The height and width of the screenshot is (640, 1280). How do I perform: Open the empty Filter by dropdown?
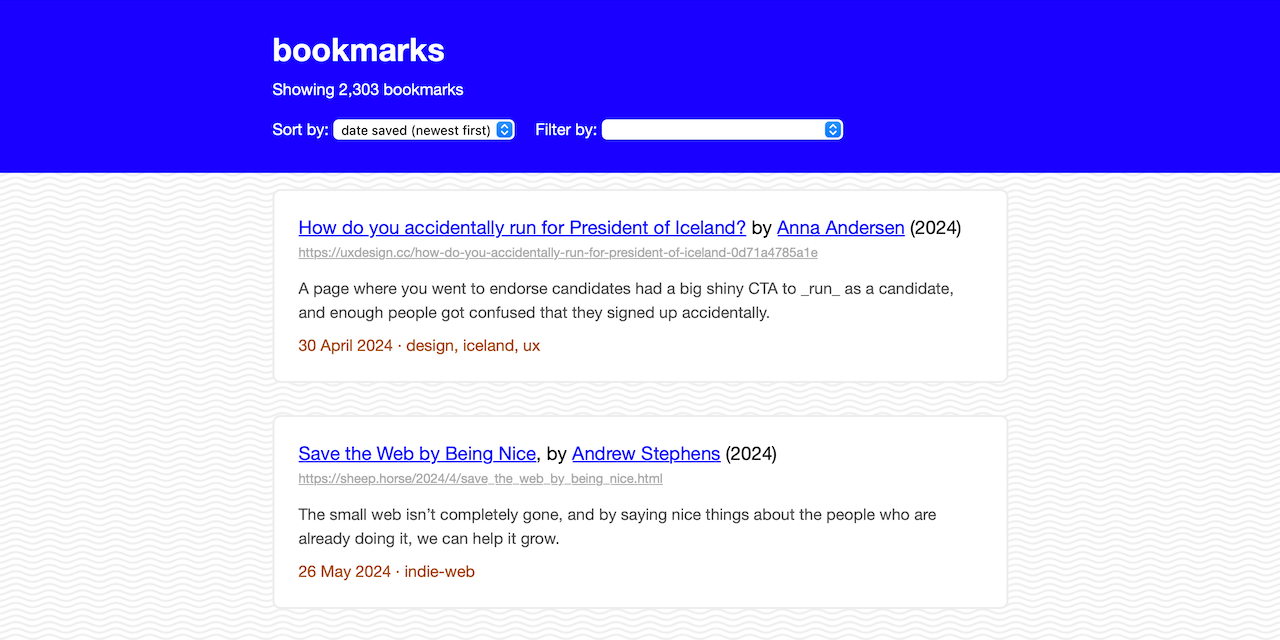point(722,130)
